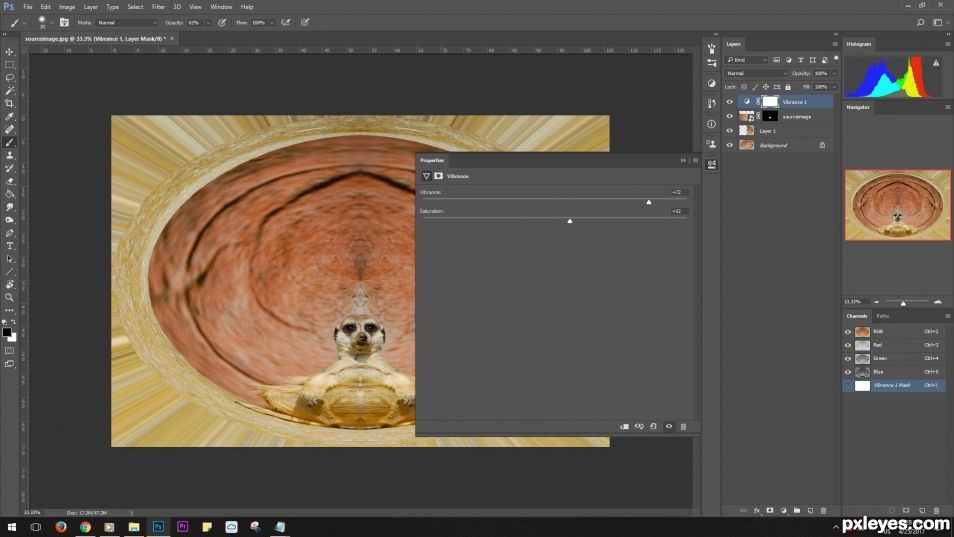The height and width of the screenshot is (537, 954).
Task: Open brush Flow dropdown in options bar
Action: 271,23
